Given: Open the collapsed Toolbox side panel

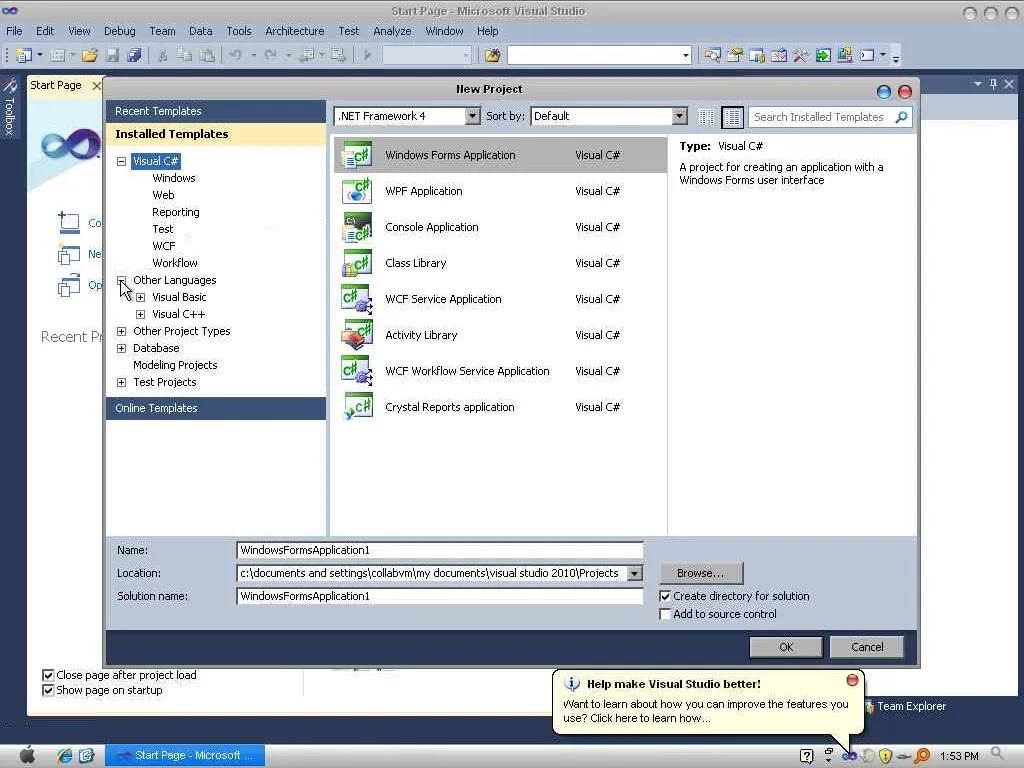Looking at the screenshot, I should pos(9,106).
